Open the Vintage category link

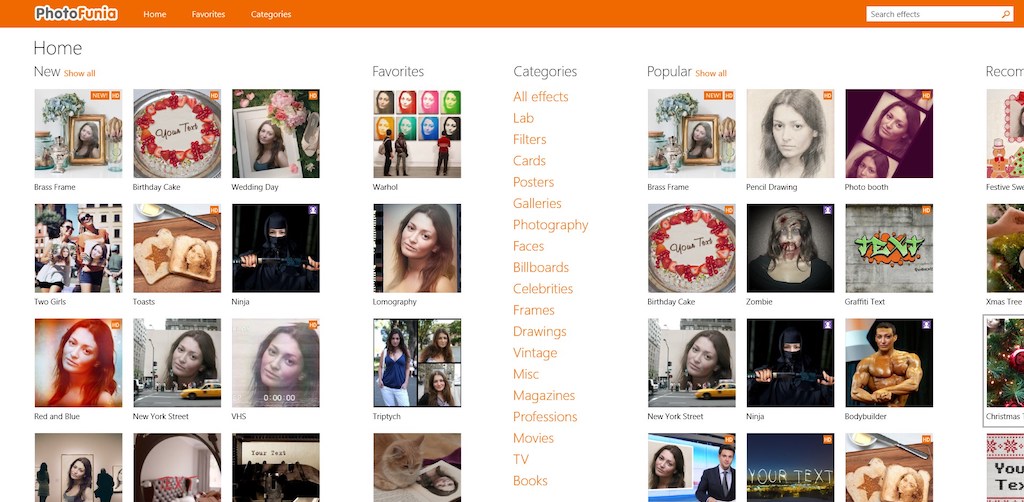(535, 353)
